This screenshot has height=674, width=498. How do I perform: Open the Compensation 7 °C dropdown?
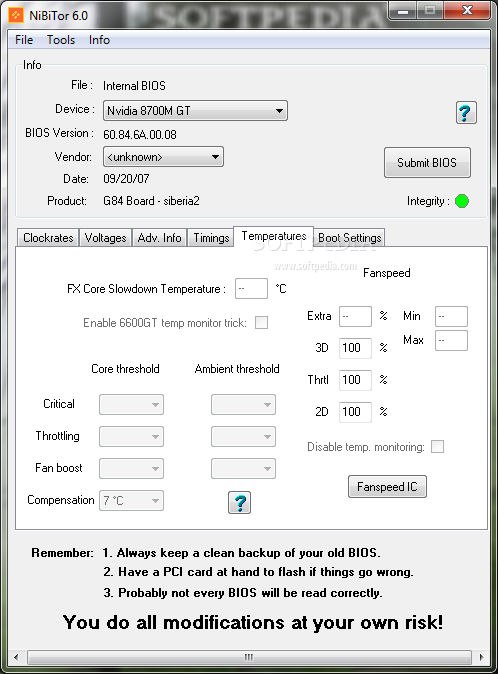(131, 500)
